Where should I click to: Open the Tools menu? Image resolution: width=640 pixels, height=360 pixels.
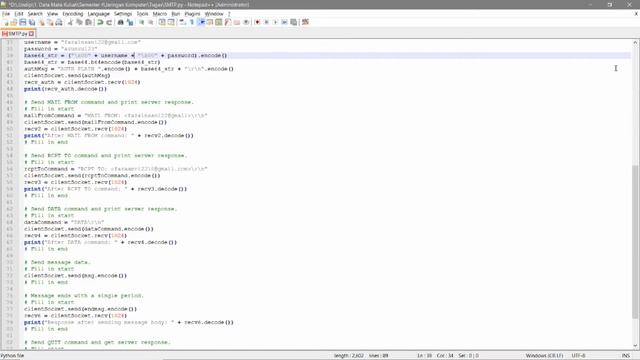(142, 13)
